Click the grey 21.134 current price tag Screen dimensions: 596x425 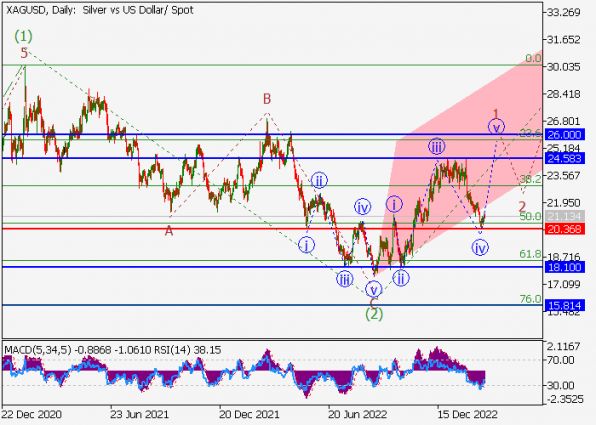point(564,216)
